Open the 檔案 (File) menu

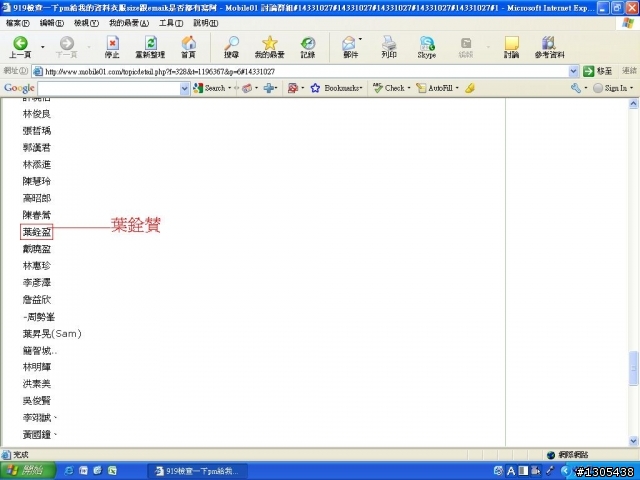coord(18,23)
